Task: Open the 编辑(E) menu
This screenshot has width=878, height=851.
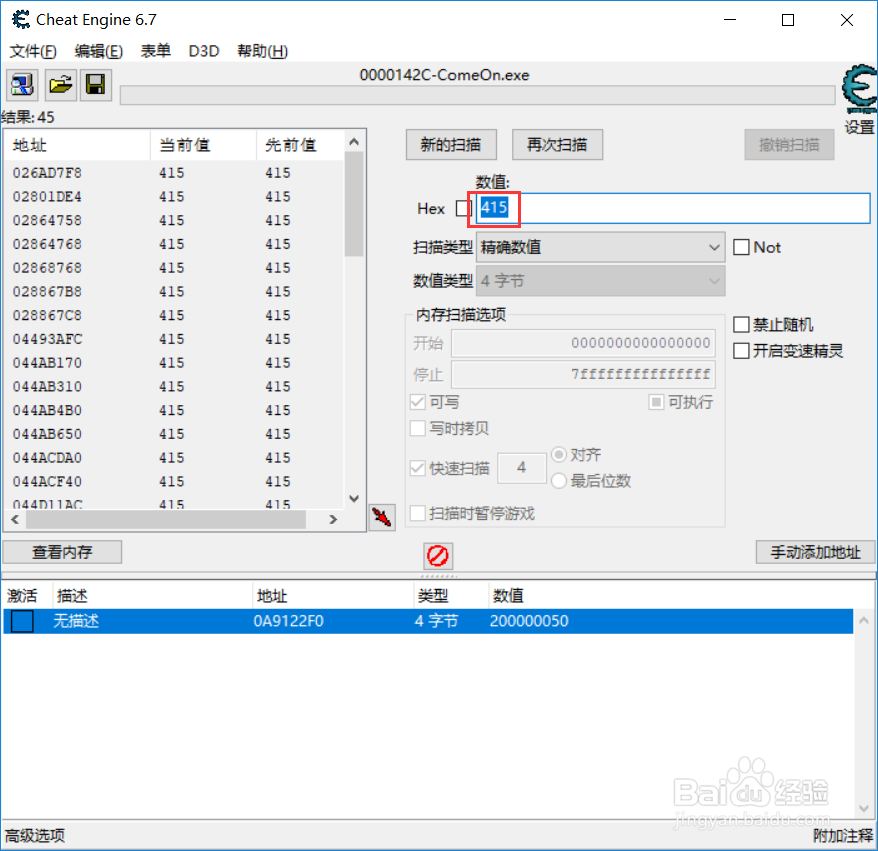Action: pyautogui.click(x=99, y=51)
